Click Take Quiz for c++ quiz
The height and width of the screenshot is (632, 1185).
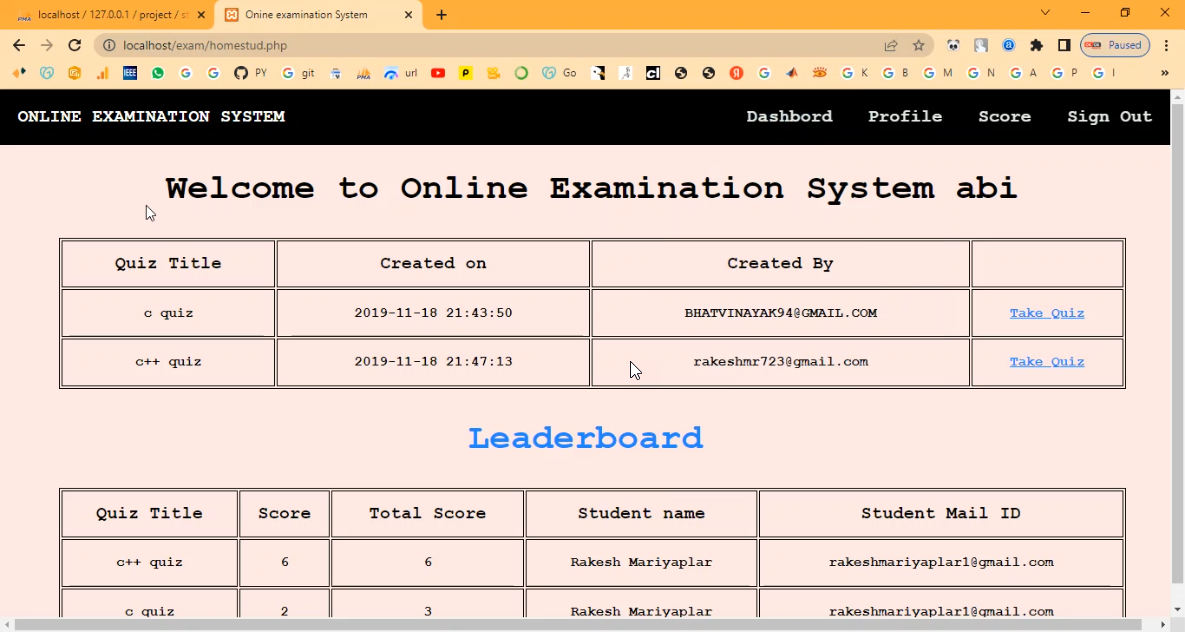point(1046,362)
